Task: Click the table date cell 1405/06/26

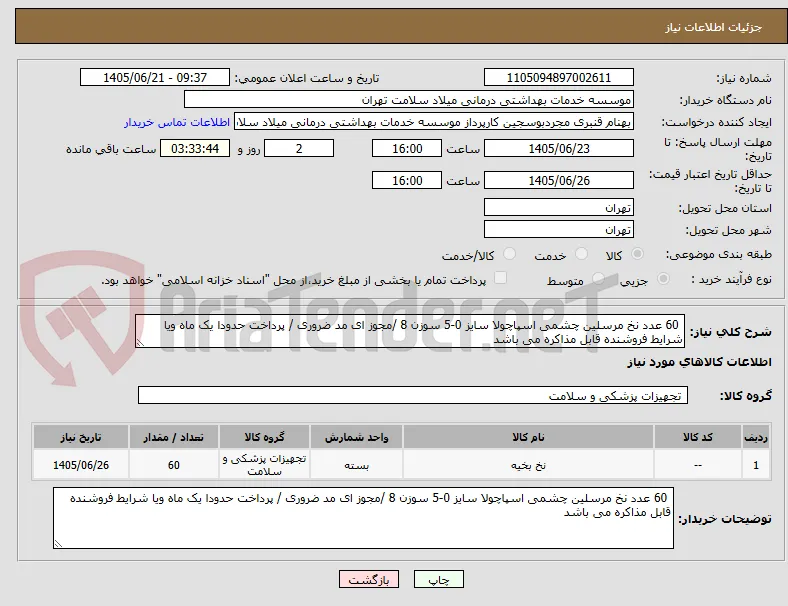Action: coord(81,465)
